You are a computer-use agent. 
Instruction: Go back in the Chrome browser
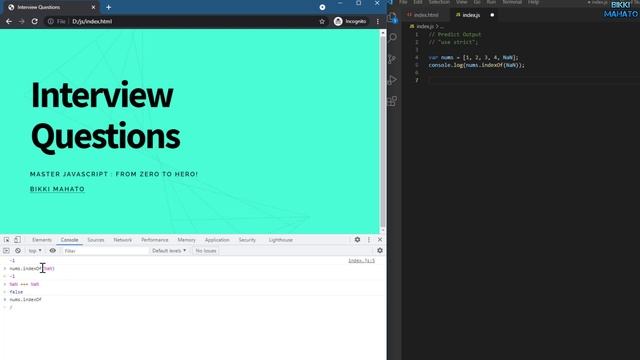[x=9, y=21]
